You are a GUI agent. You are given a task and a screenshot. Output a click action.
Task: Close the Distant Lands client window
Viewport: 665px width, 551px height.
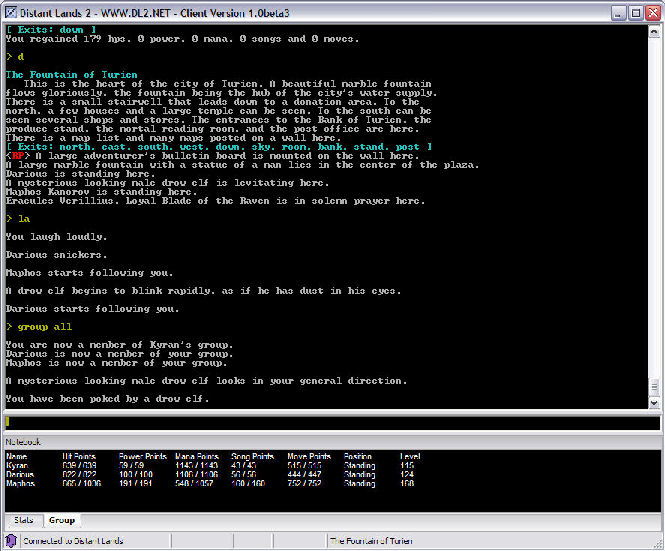[x=651, y=13]
